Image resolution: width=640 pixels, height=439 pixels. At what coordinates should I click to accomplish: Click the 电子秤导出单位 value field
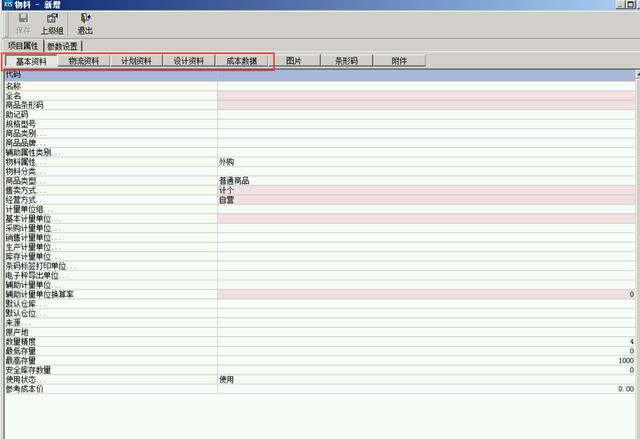pos(426,275)
